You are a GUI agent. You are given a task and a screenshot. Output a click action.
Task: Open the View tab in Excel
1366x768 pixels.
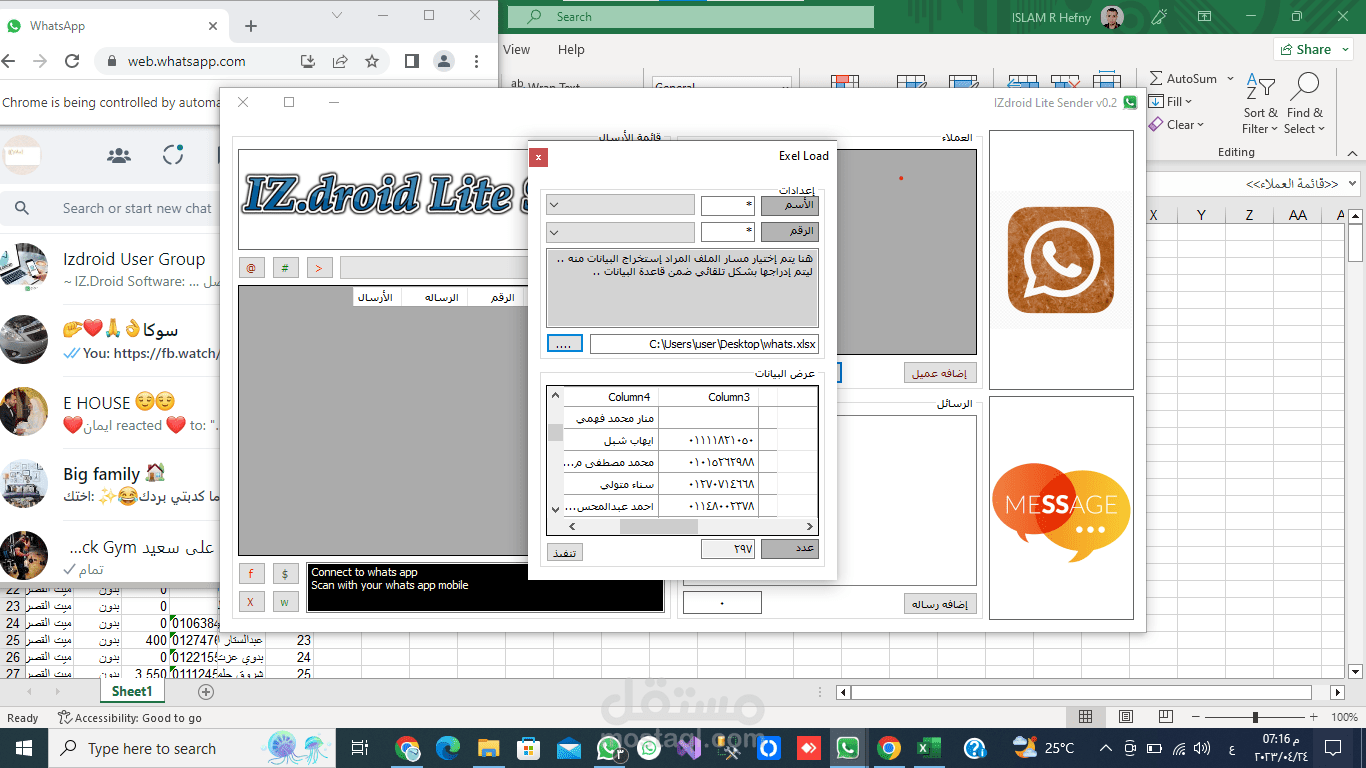[x=517, y=49]
